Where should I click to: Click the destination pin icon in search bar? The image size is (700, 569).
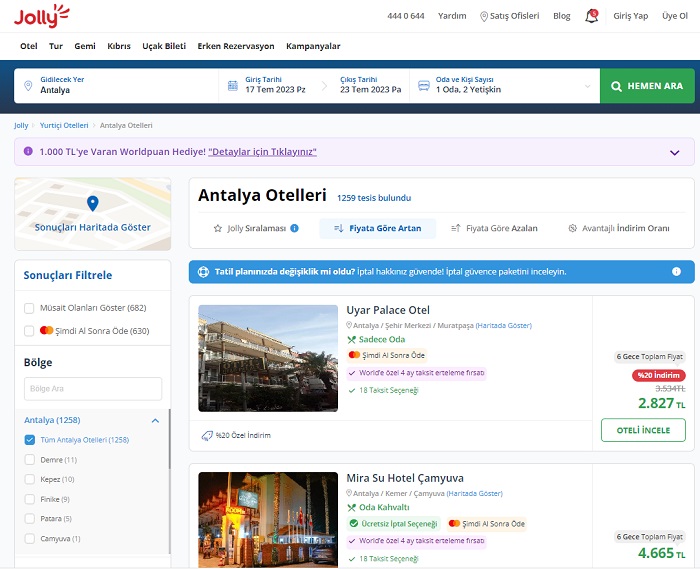tap(28, 86)
